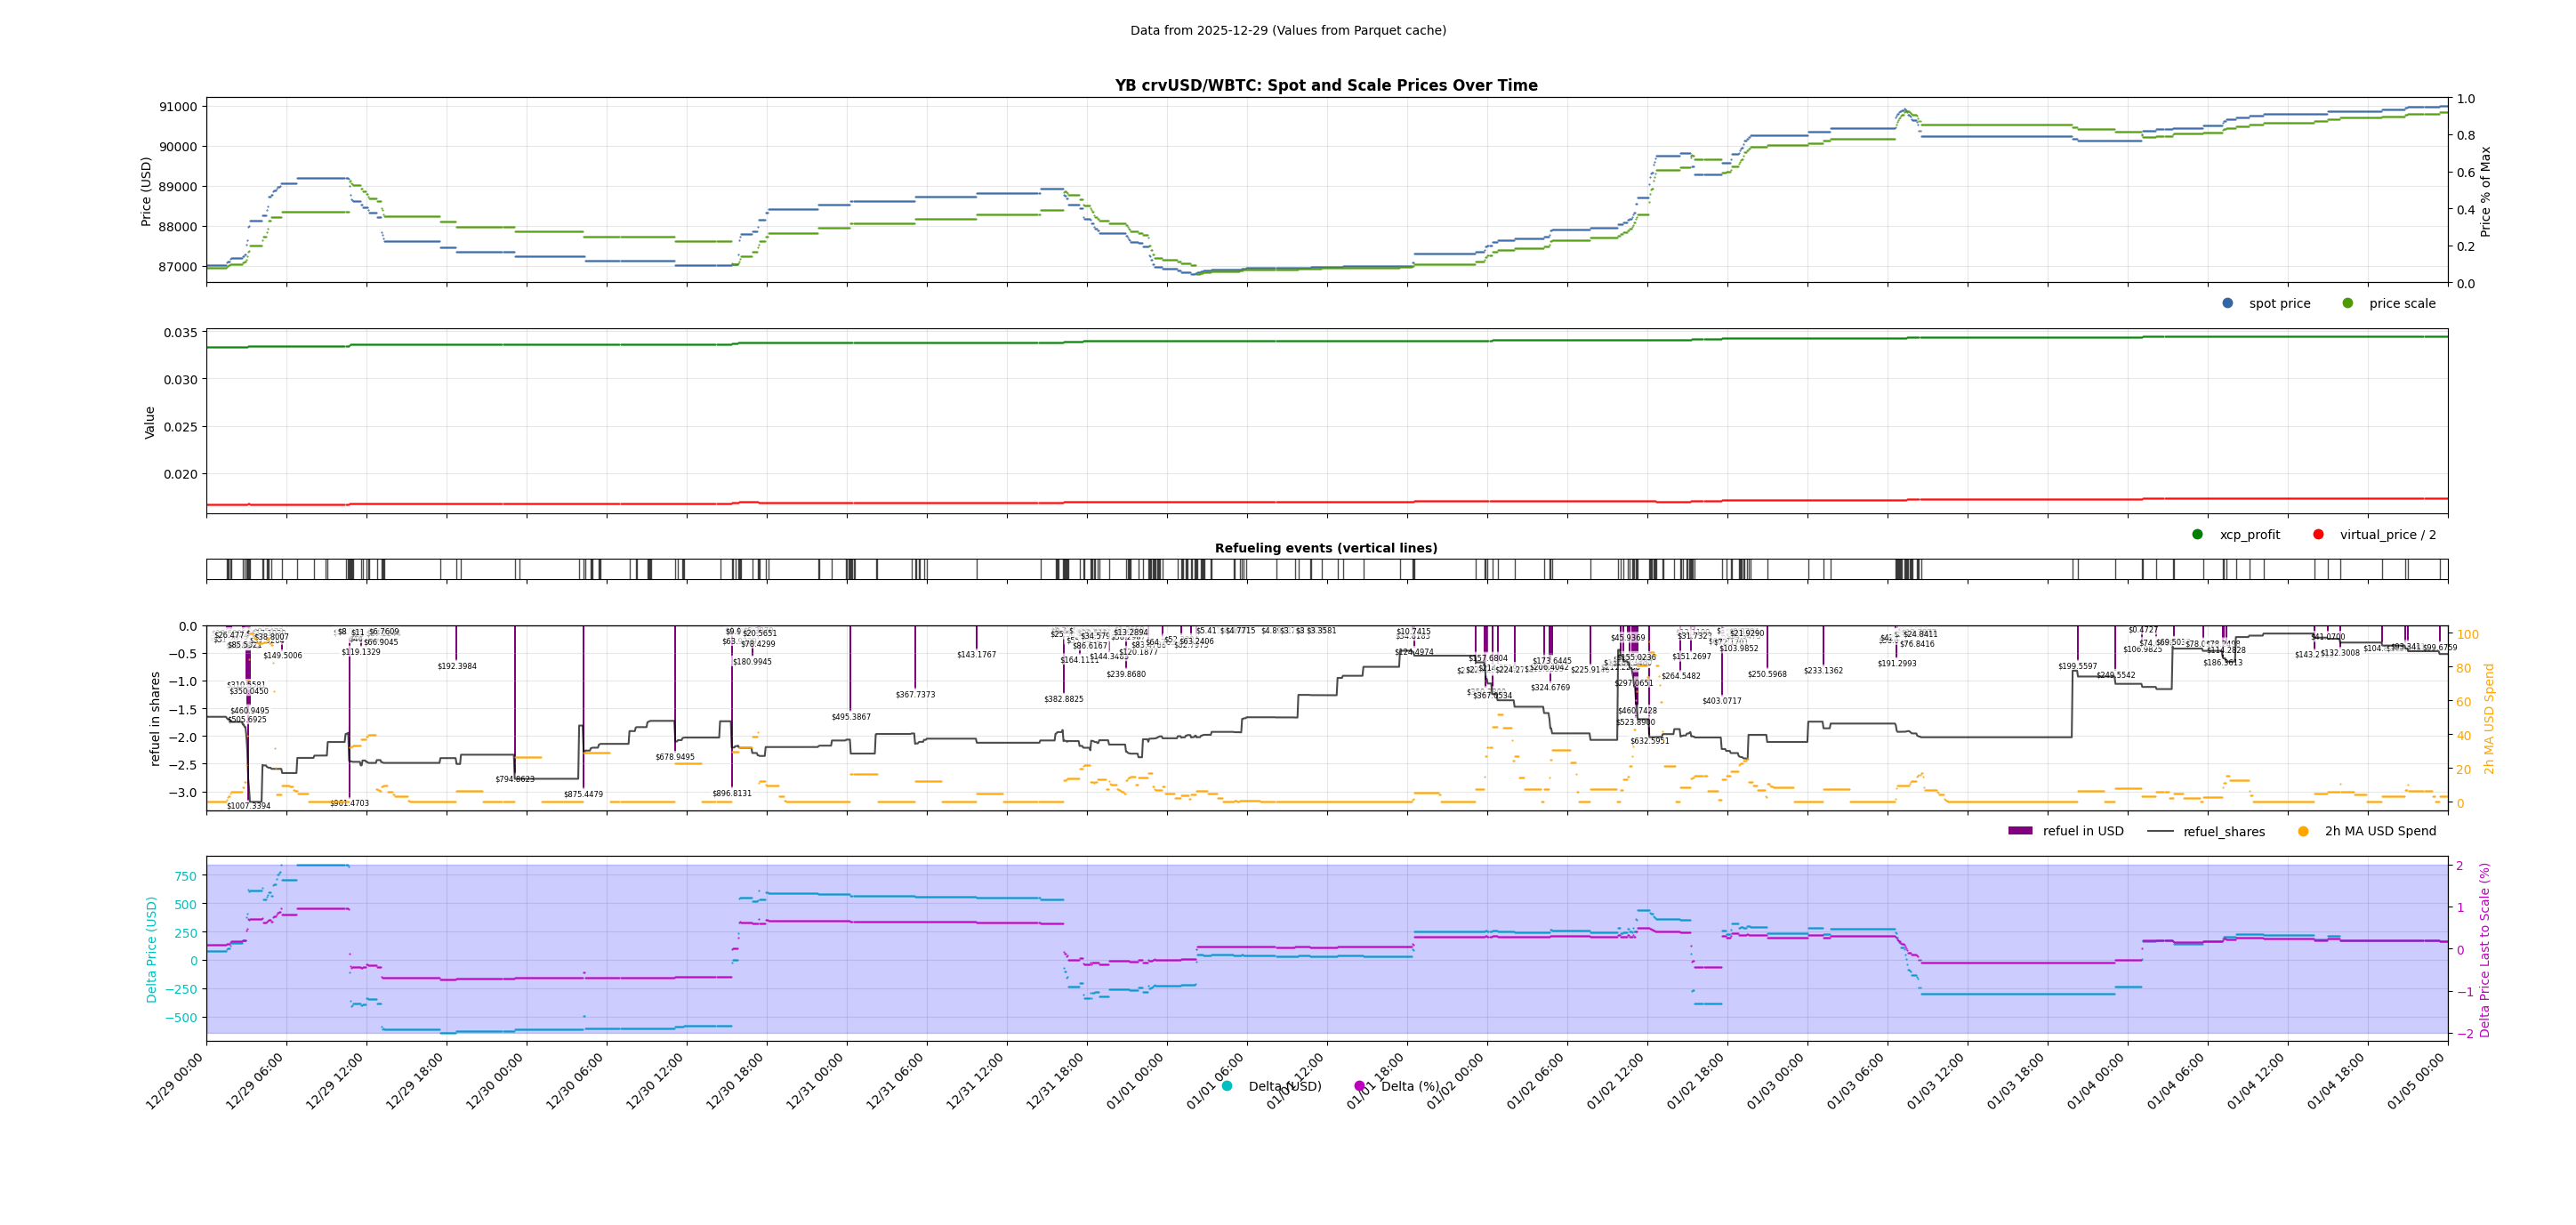Image resolution: width=2576 pixels, height=1225 pixels.
Task: Select the $1007.3394 refuel annotation
Action: pos(248,806)
